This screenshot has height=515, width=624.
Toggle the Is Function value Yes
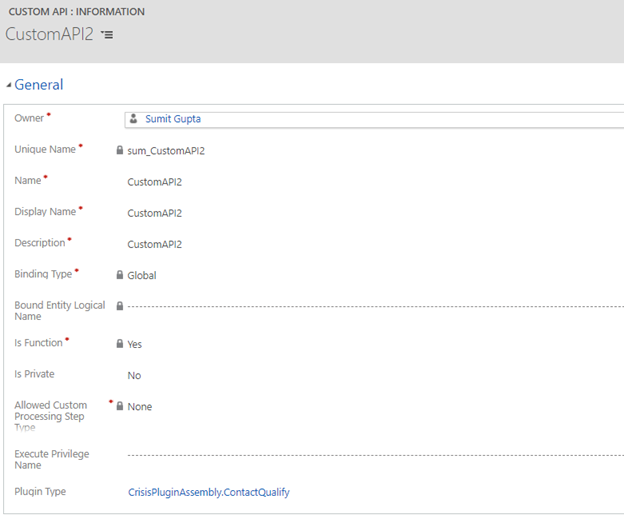(135, 344)
